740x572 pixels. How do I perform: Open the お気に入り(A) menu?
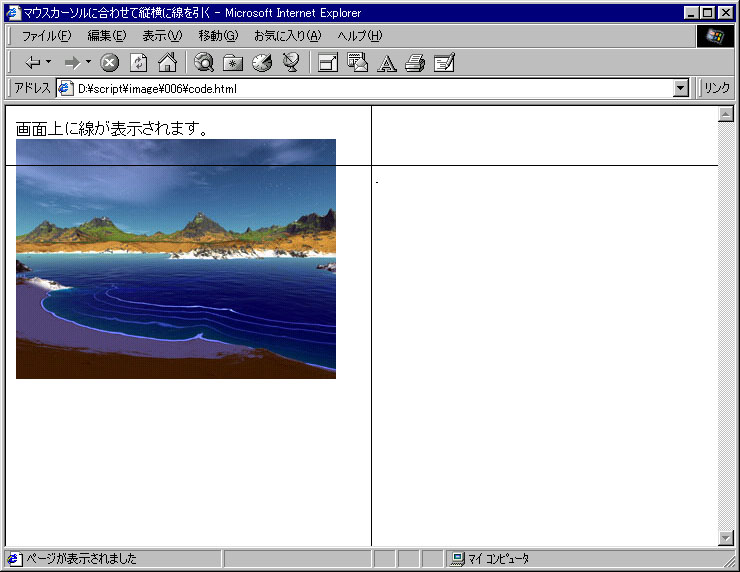[x=288, y=36]
